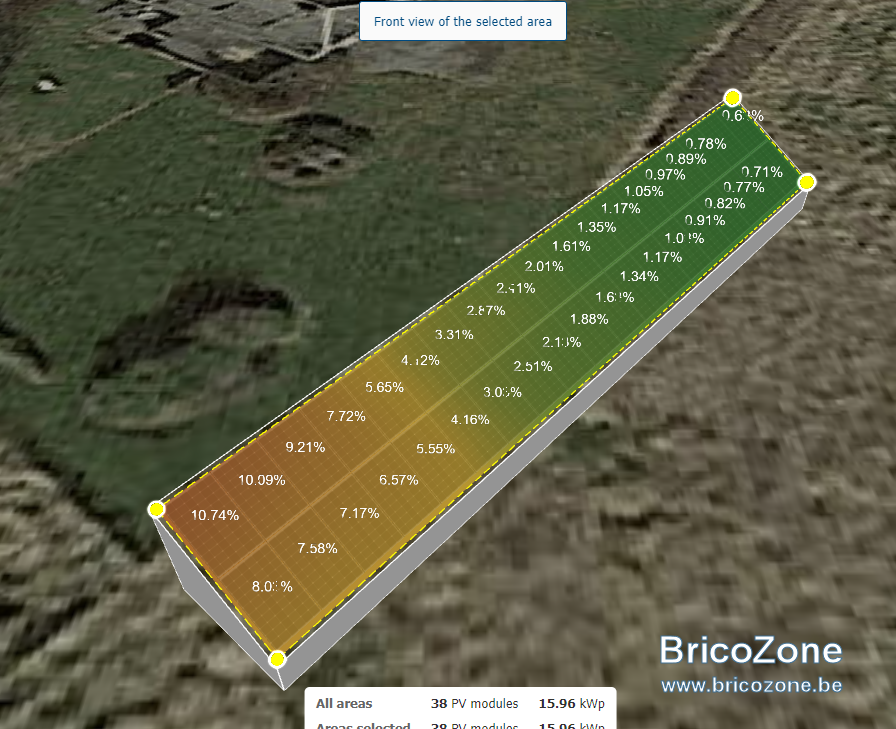Click the 38 PV modules count for All areas
Screen dimensions: 896x729
[x=474, y=703]
